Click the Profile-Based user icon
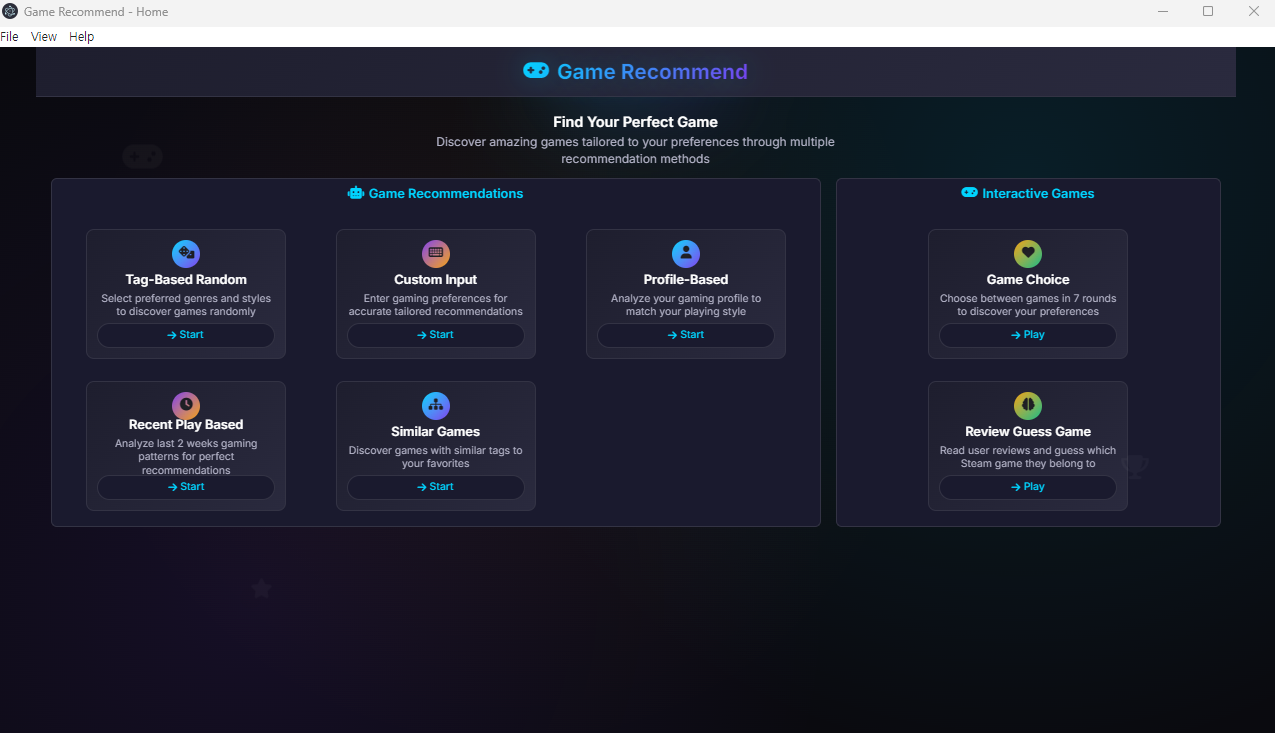This screenshot has height=733, width=1275. [x=685, y=253]
